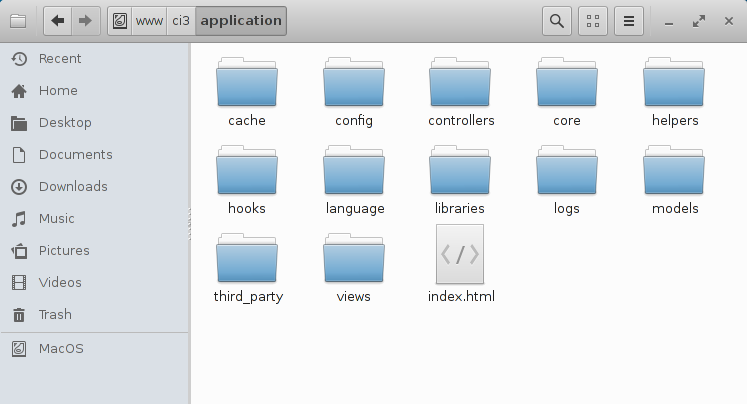Viewport: 747px width, 404px height.
Task: Select the MacOS drive in sidebar
Action: coord(60,349)
